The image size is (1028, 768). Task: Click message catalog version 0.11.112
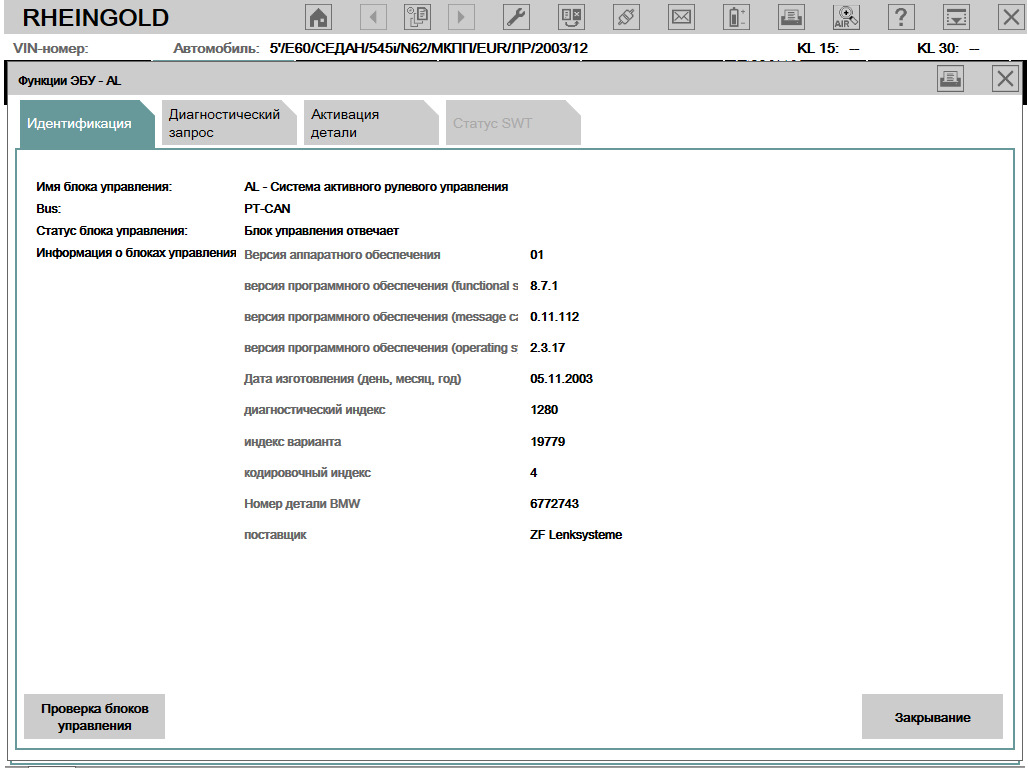(x=554, y=316)
